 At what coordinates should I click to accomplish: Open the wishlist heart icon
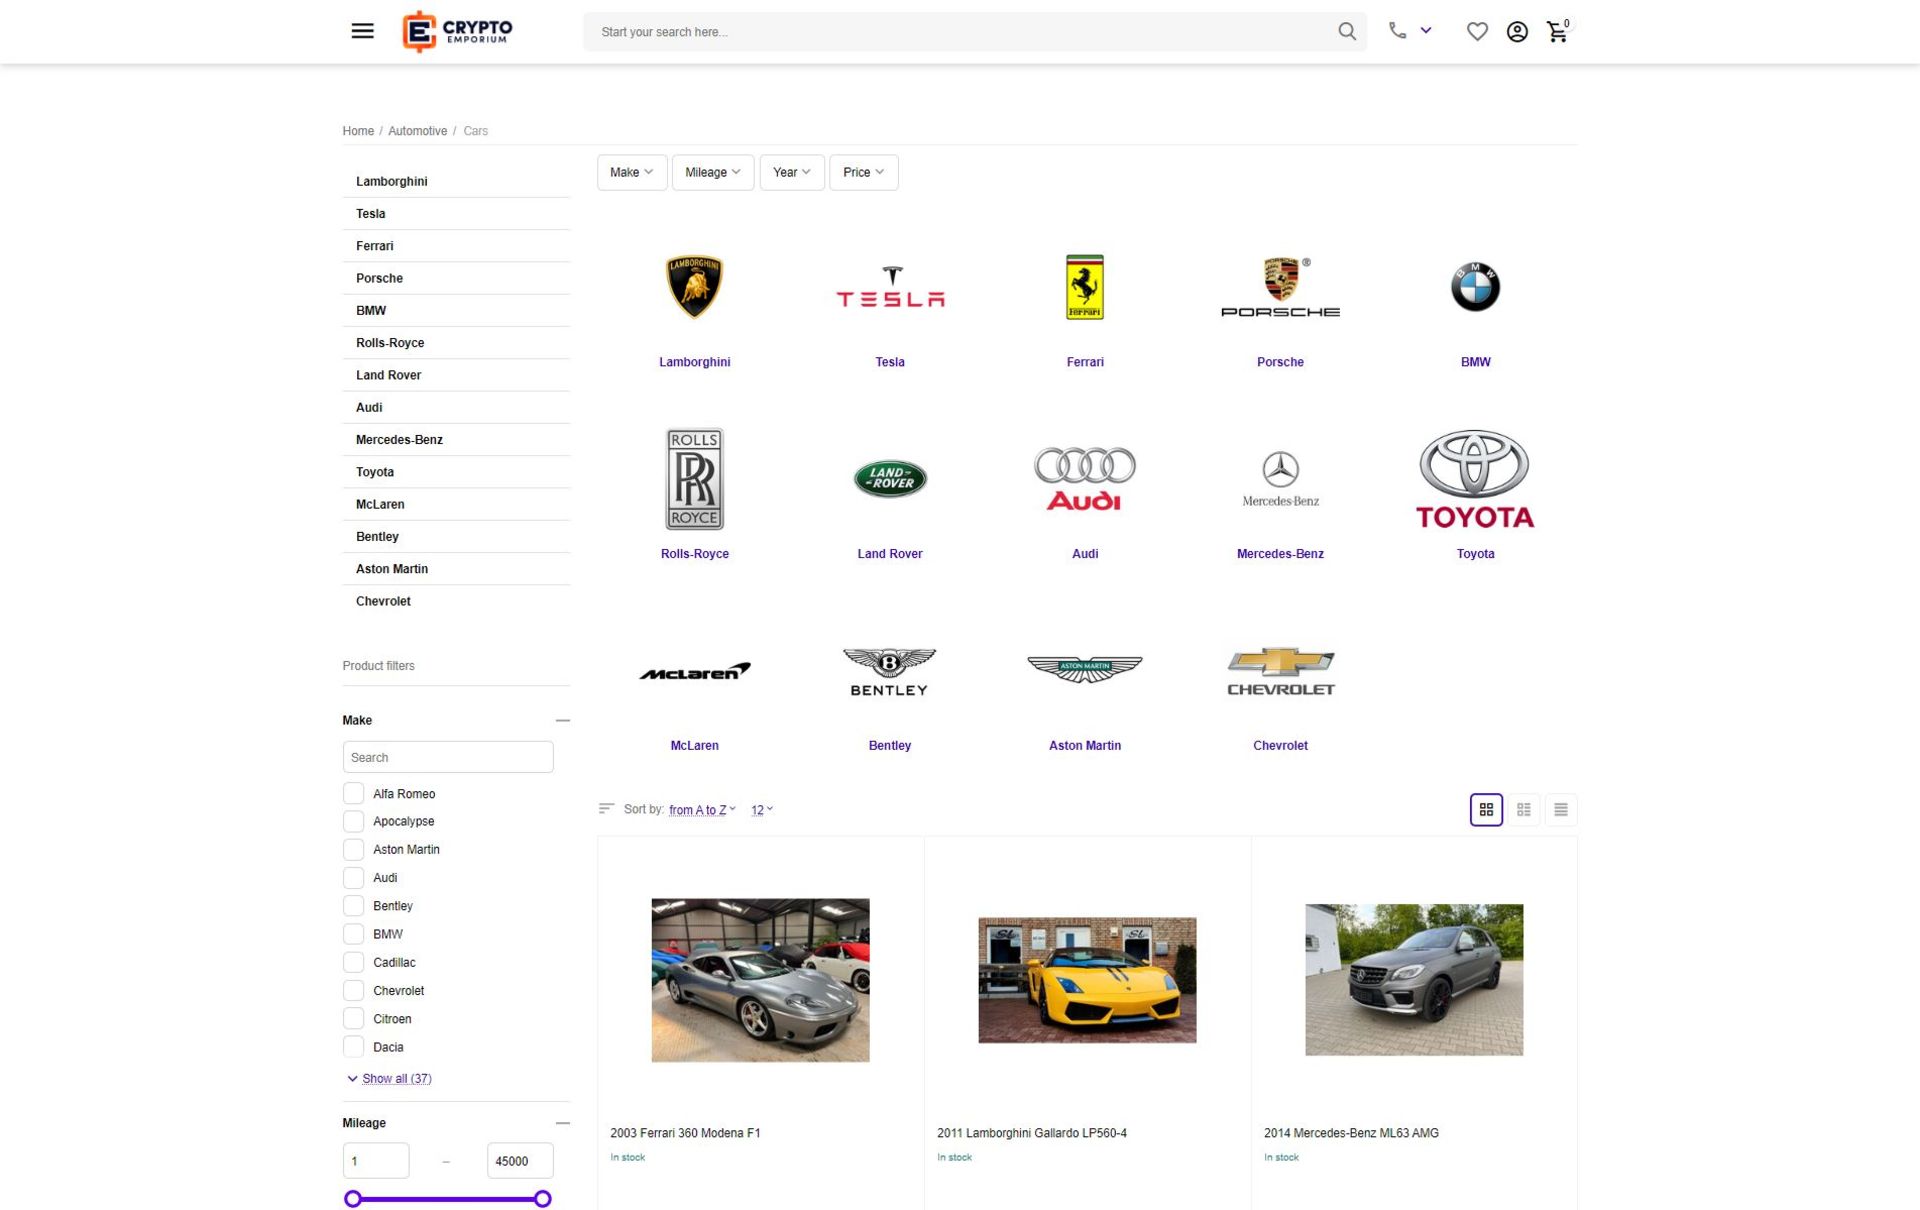(1477, 32)
